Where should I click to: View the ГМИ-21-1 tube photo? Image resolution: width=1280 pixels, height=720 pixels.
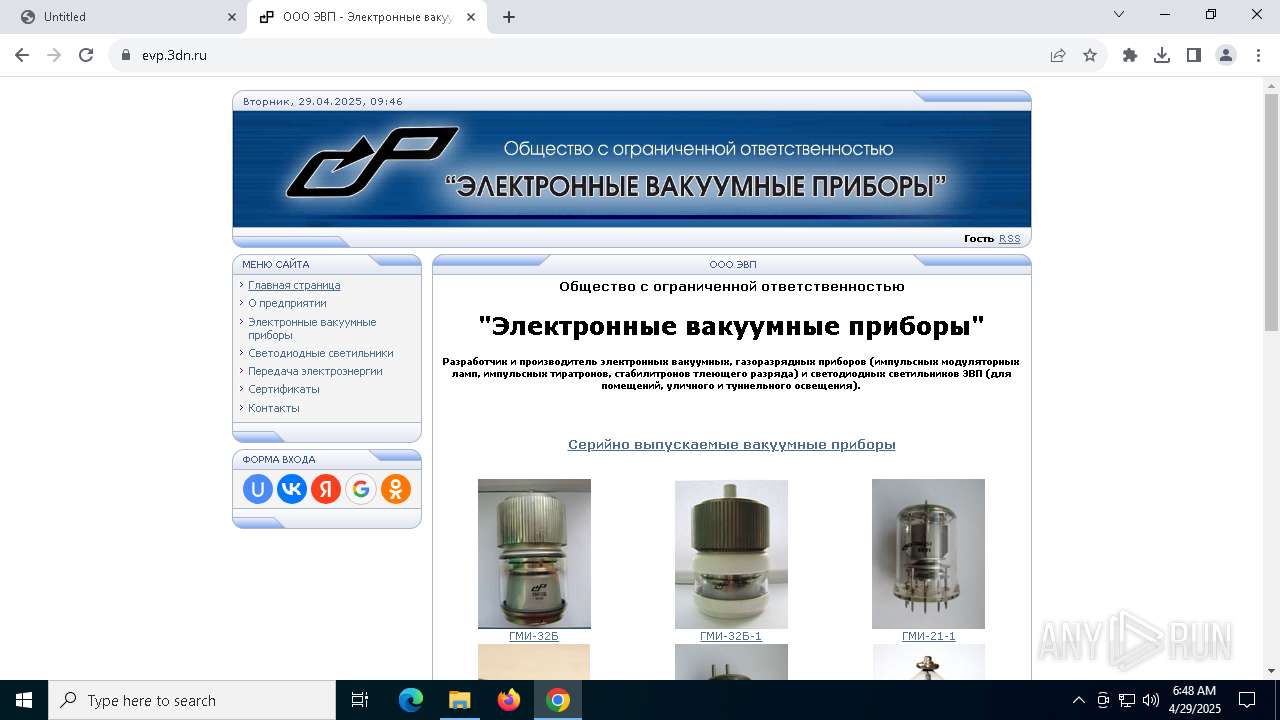click(928, 554)
